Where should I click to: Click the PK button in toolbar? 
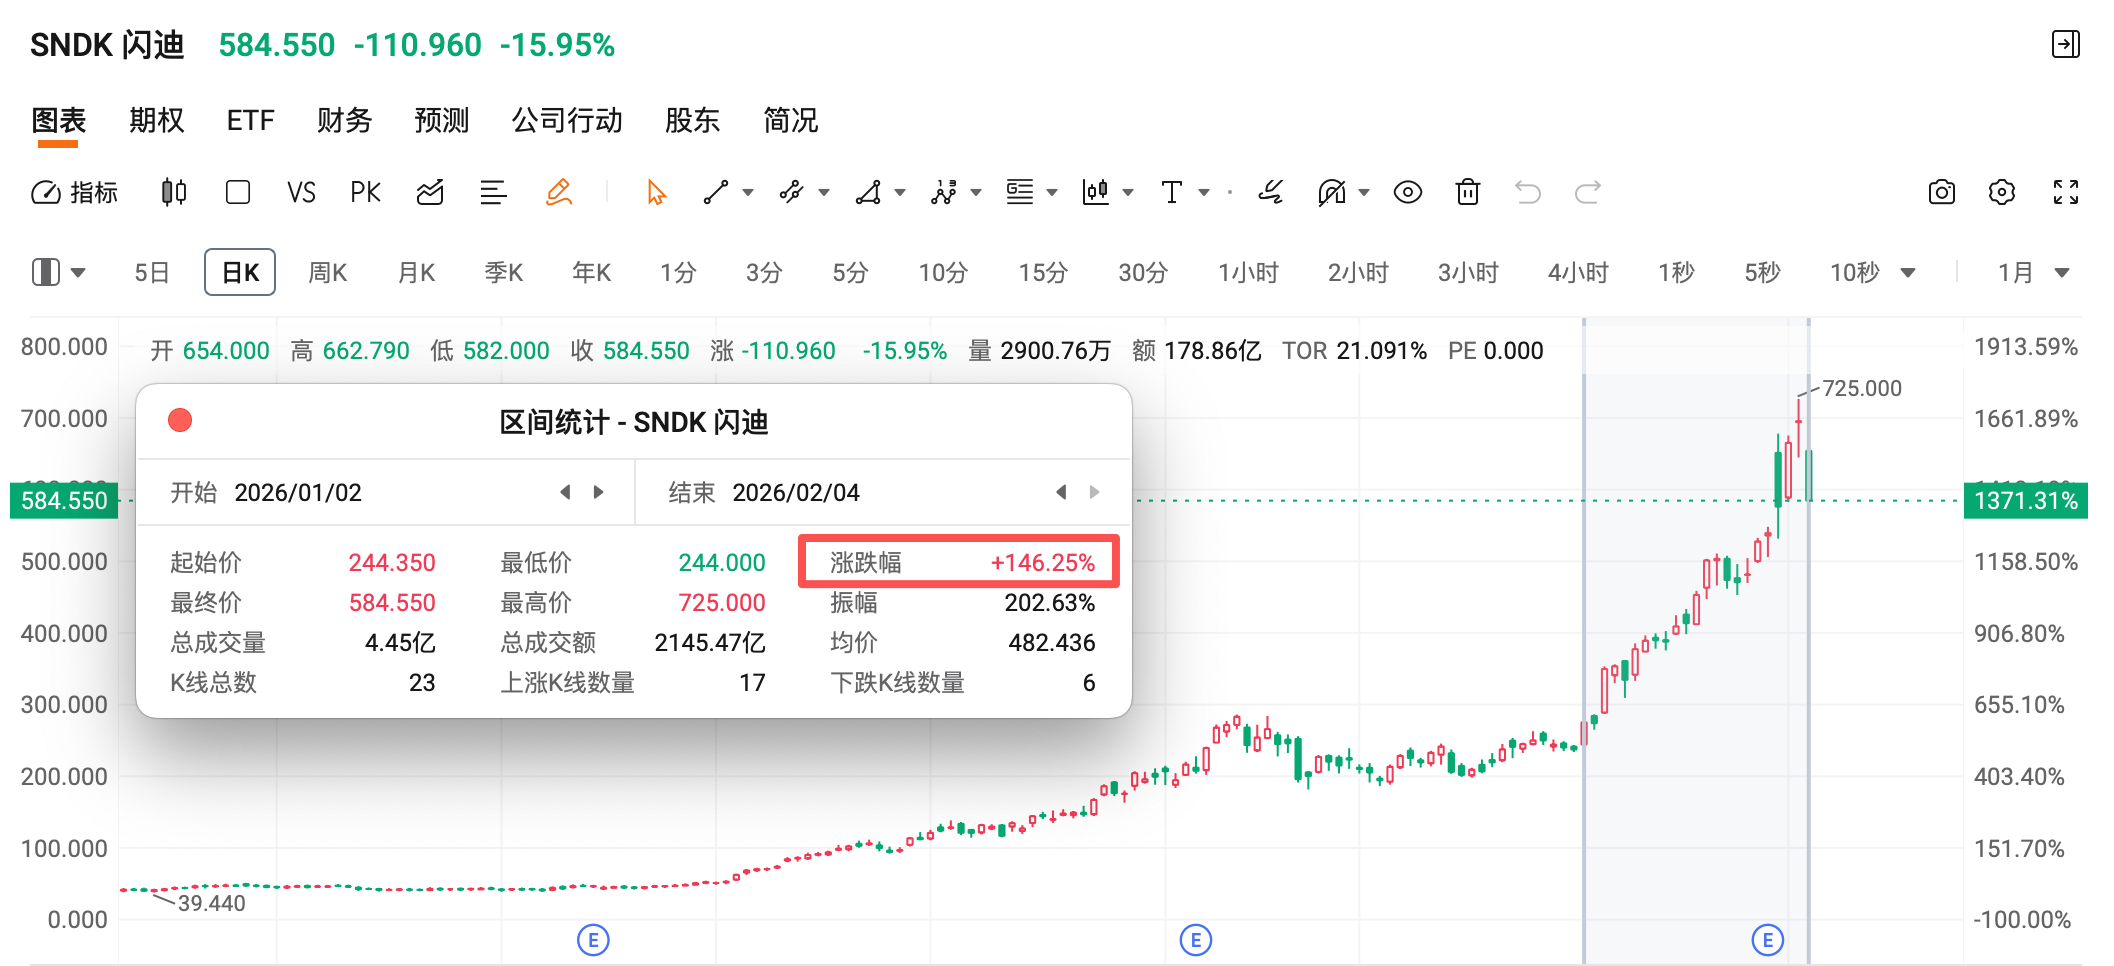(366, 192)
